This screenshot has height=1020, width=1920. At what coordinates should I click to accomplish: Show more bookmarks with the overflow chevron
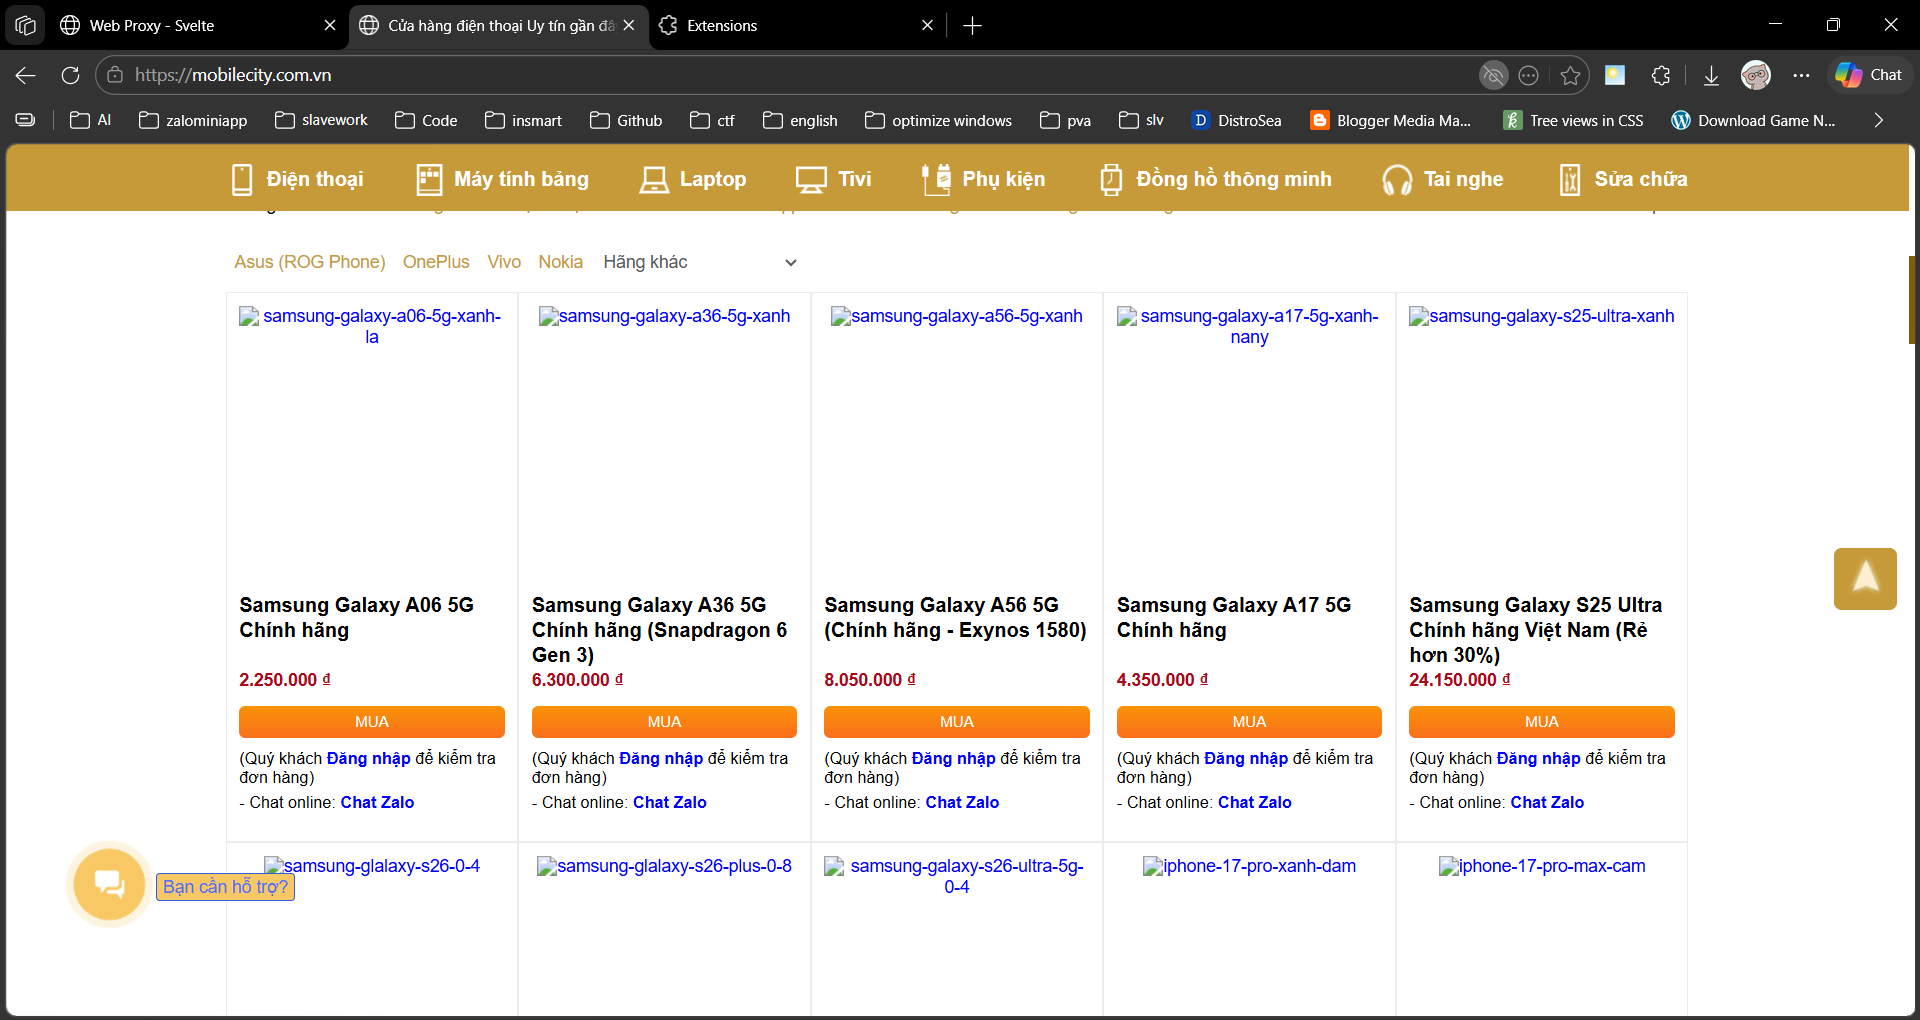(1878, 120)
